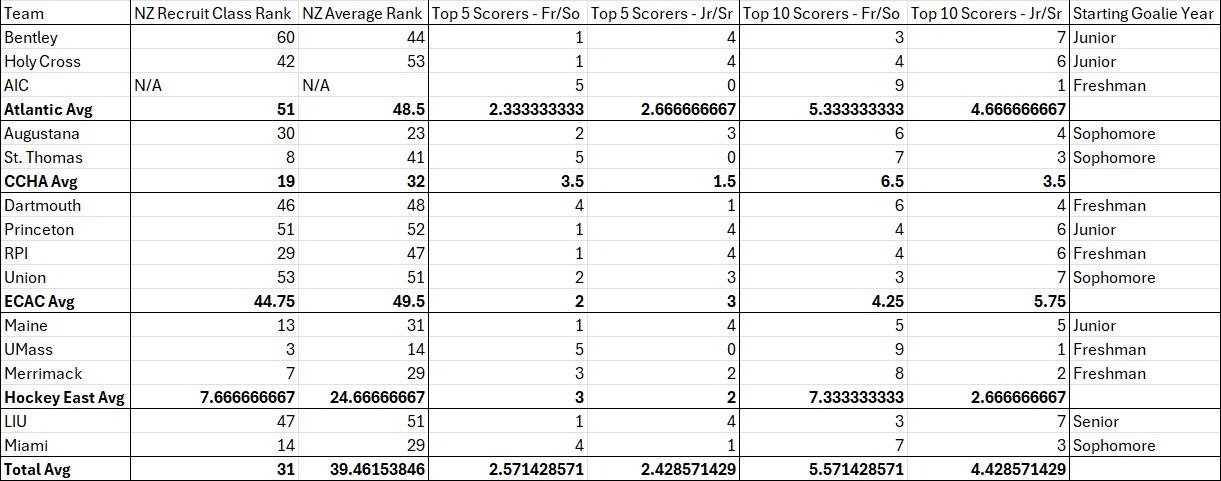This screenshot has height=481, width=1221.
Task: Click the 'Maine' team cell
Action: [x=65, y=326]
